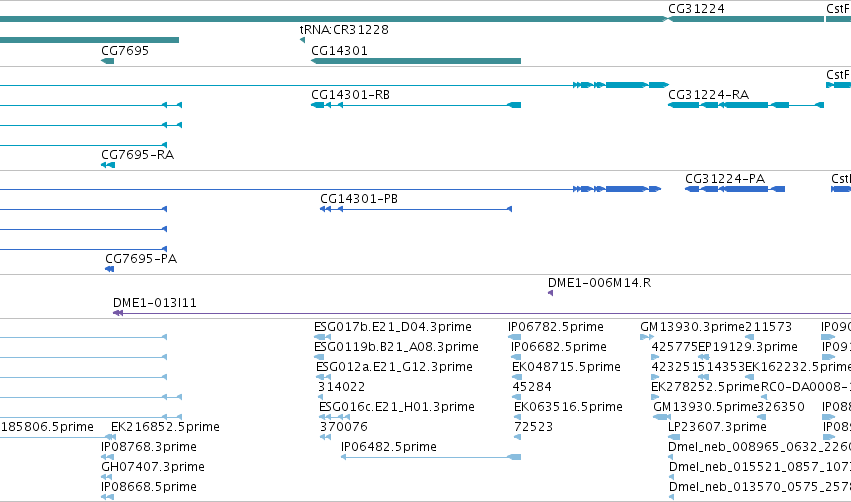The image size is (851, 502).
Task: Select the DME1-013I11 label
Action: click(155, 303)
